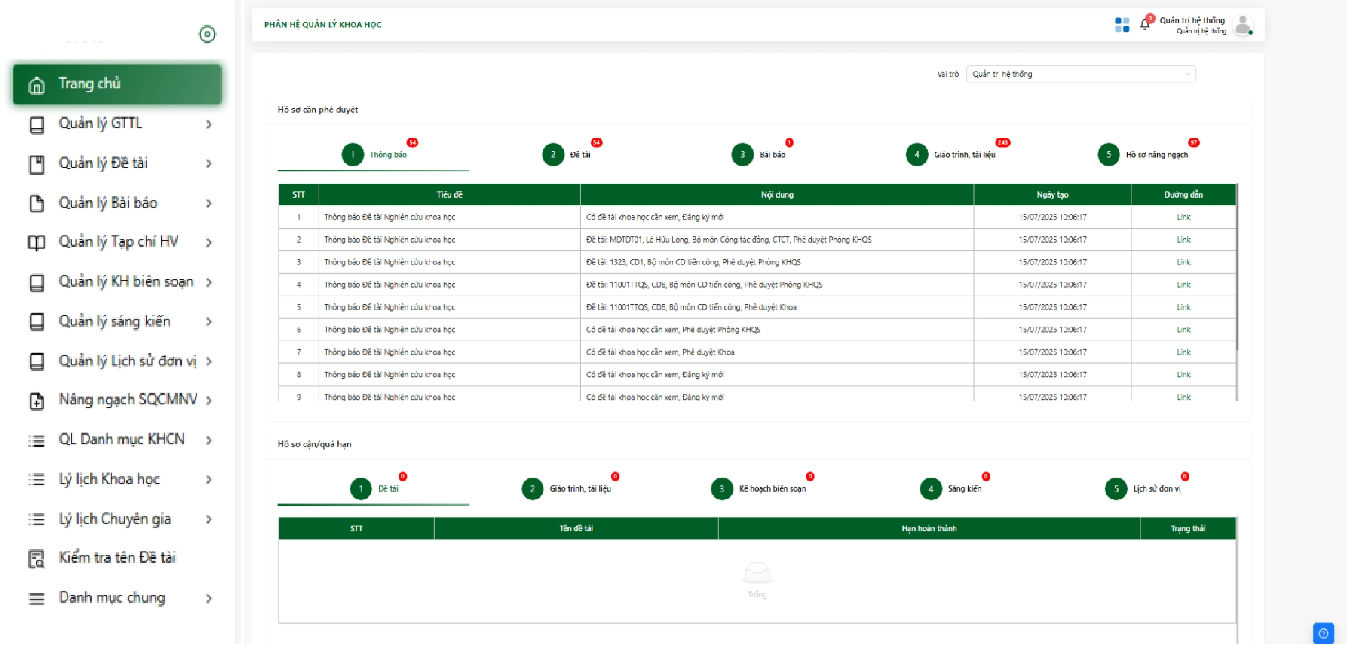Viewport: 1348px width, 645px height.
Task: Click the Trang chủ home icon
Action: coord(37,85)
